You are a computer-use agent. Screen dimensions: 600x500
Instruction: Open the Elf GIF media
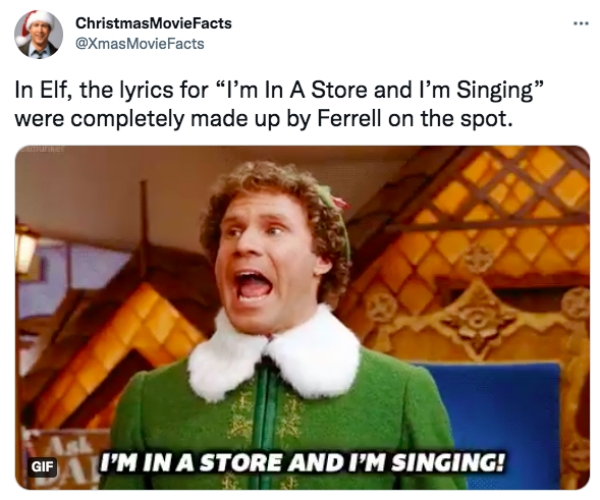302,318
